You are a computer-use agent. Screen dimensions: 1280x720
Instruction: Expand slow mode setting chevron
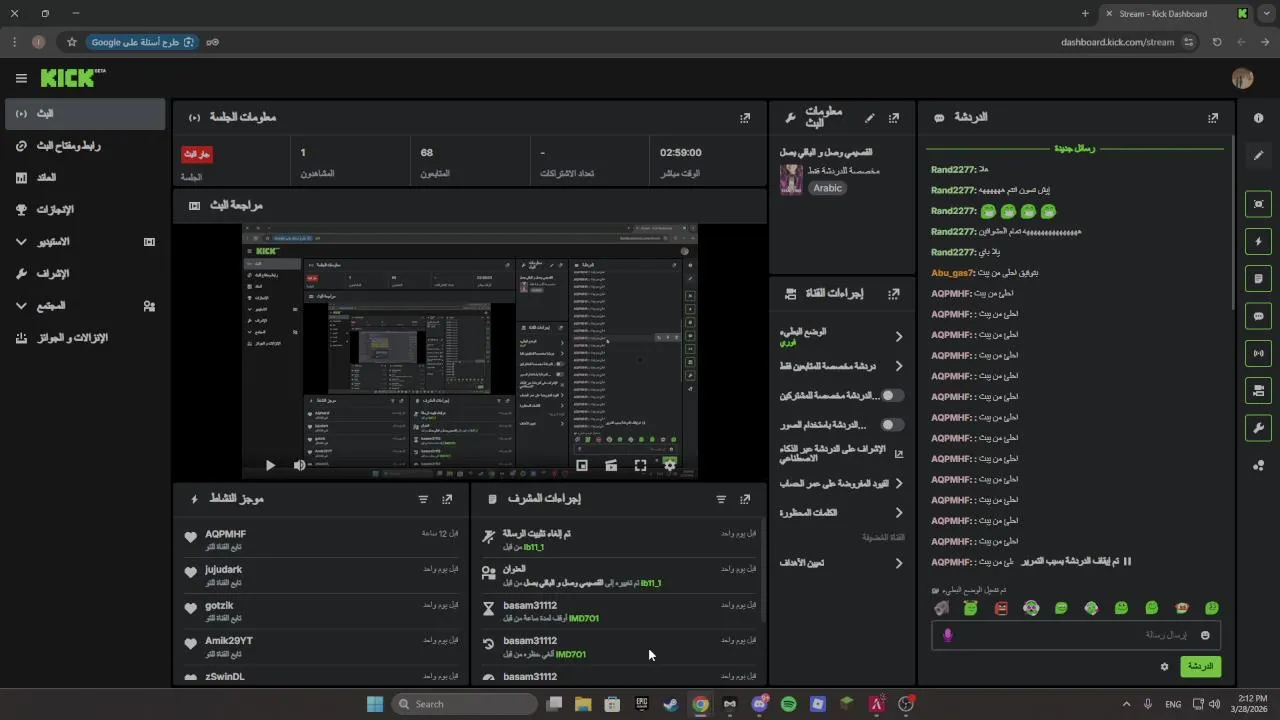click(898, 337)
